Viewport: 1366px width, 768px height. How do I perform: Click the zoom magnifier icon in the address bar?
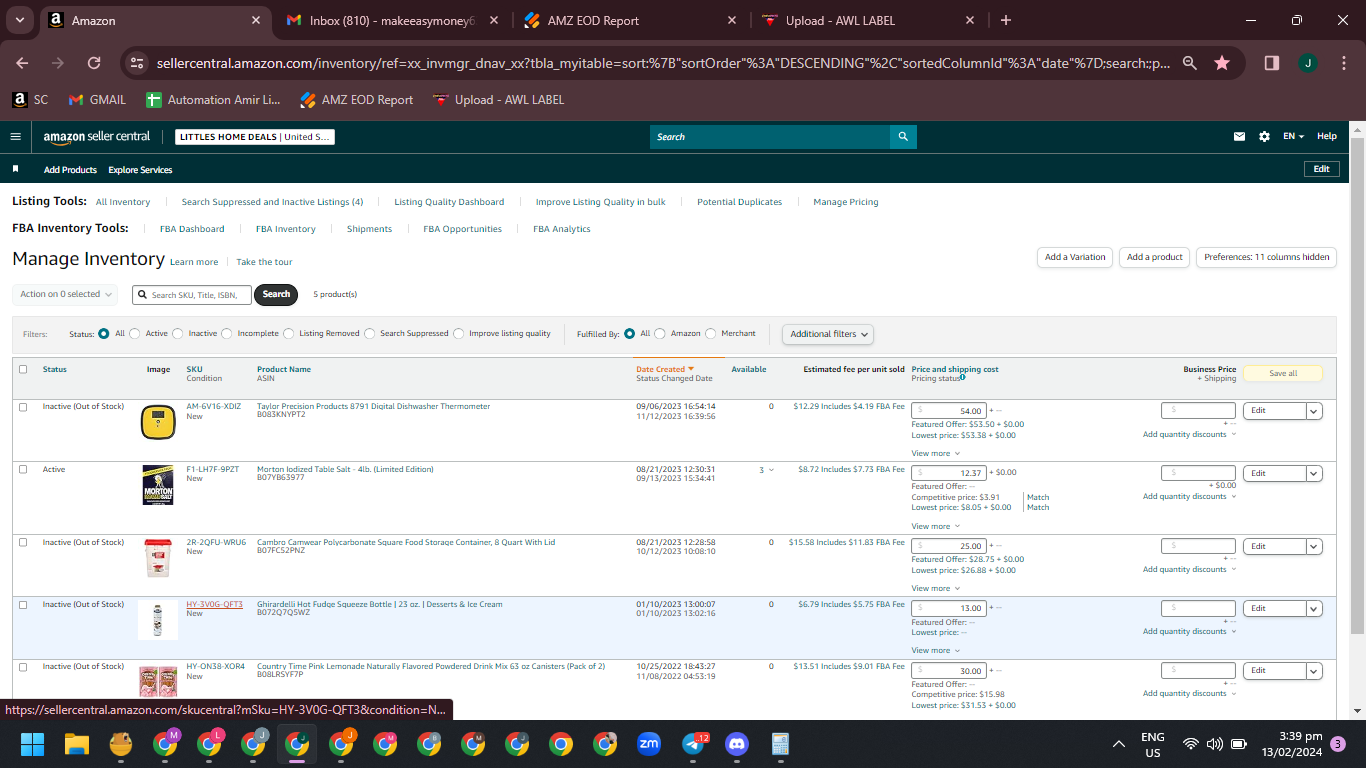(1190, 62)
